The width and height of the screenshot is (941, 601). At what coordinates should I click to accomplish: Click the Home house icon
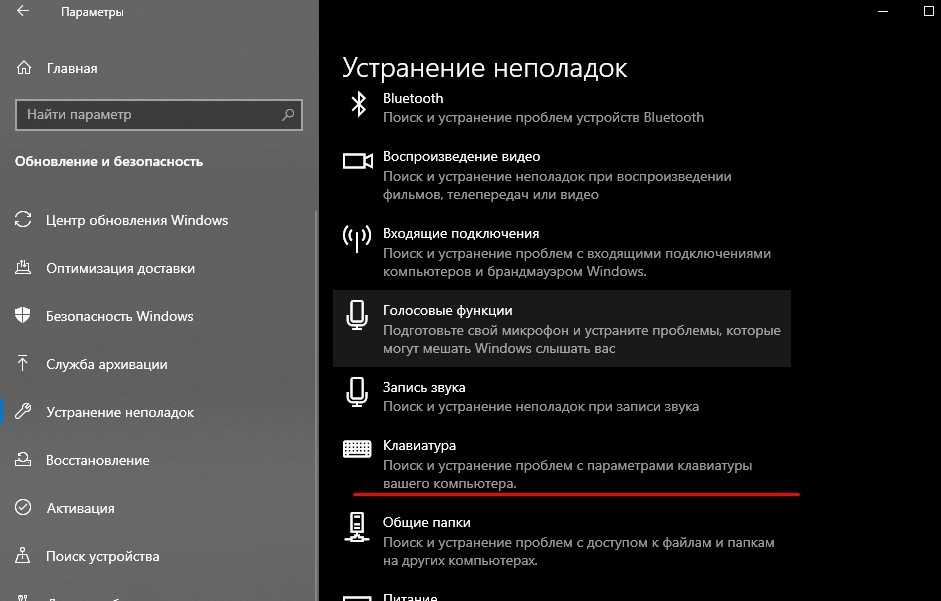pos(24,68)
